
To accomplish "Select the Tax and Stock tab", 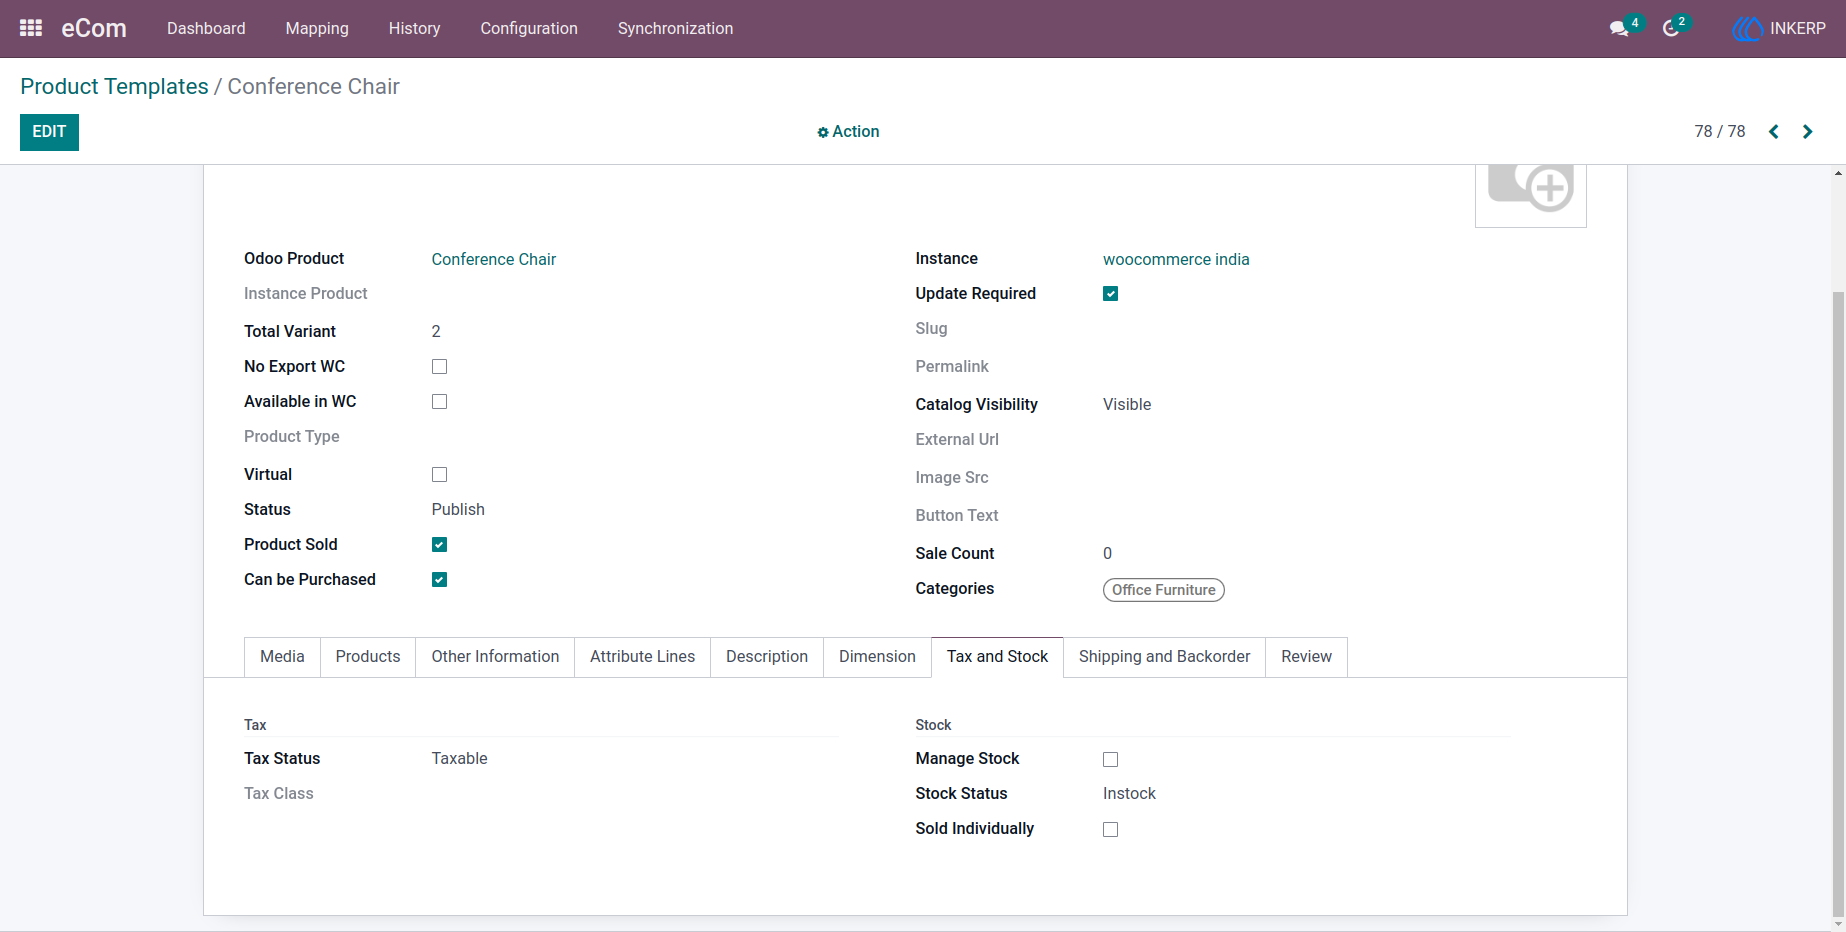I will (x=997, y=657).
